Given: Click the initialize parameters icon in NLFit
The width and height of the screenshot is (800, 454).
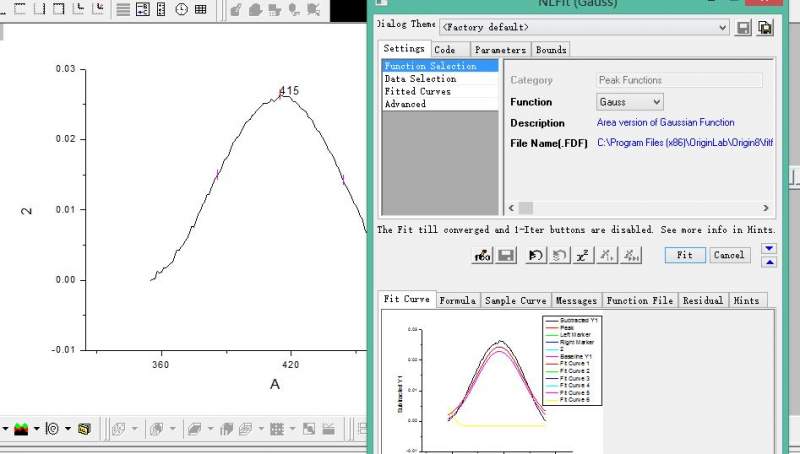Looking at the screenshot, I should (535, 256).
